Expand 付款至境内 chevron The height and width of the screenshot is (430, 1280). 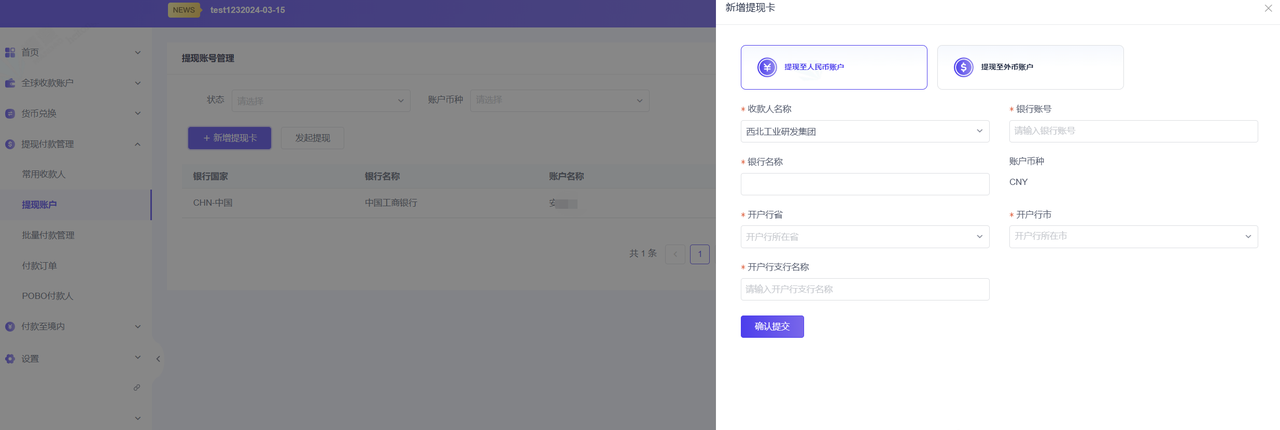pos(138,326)
